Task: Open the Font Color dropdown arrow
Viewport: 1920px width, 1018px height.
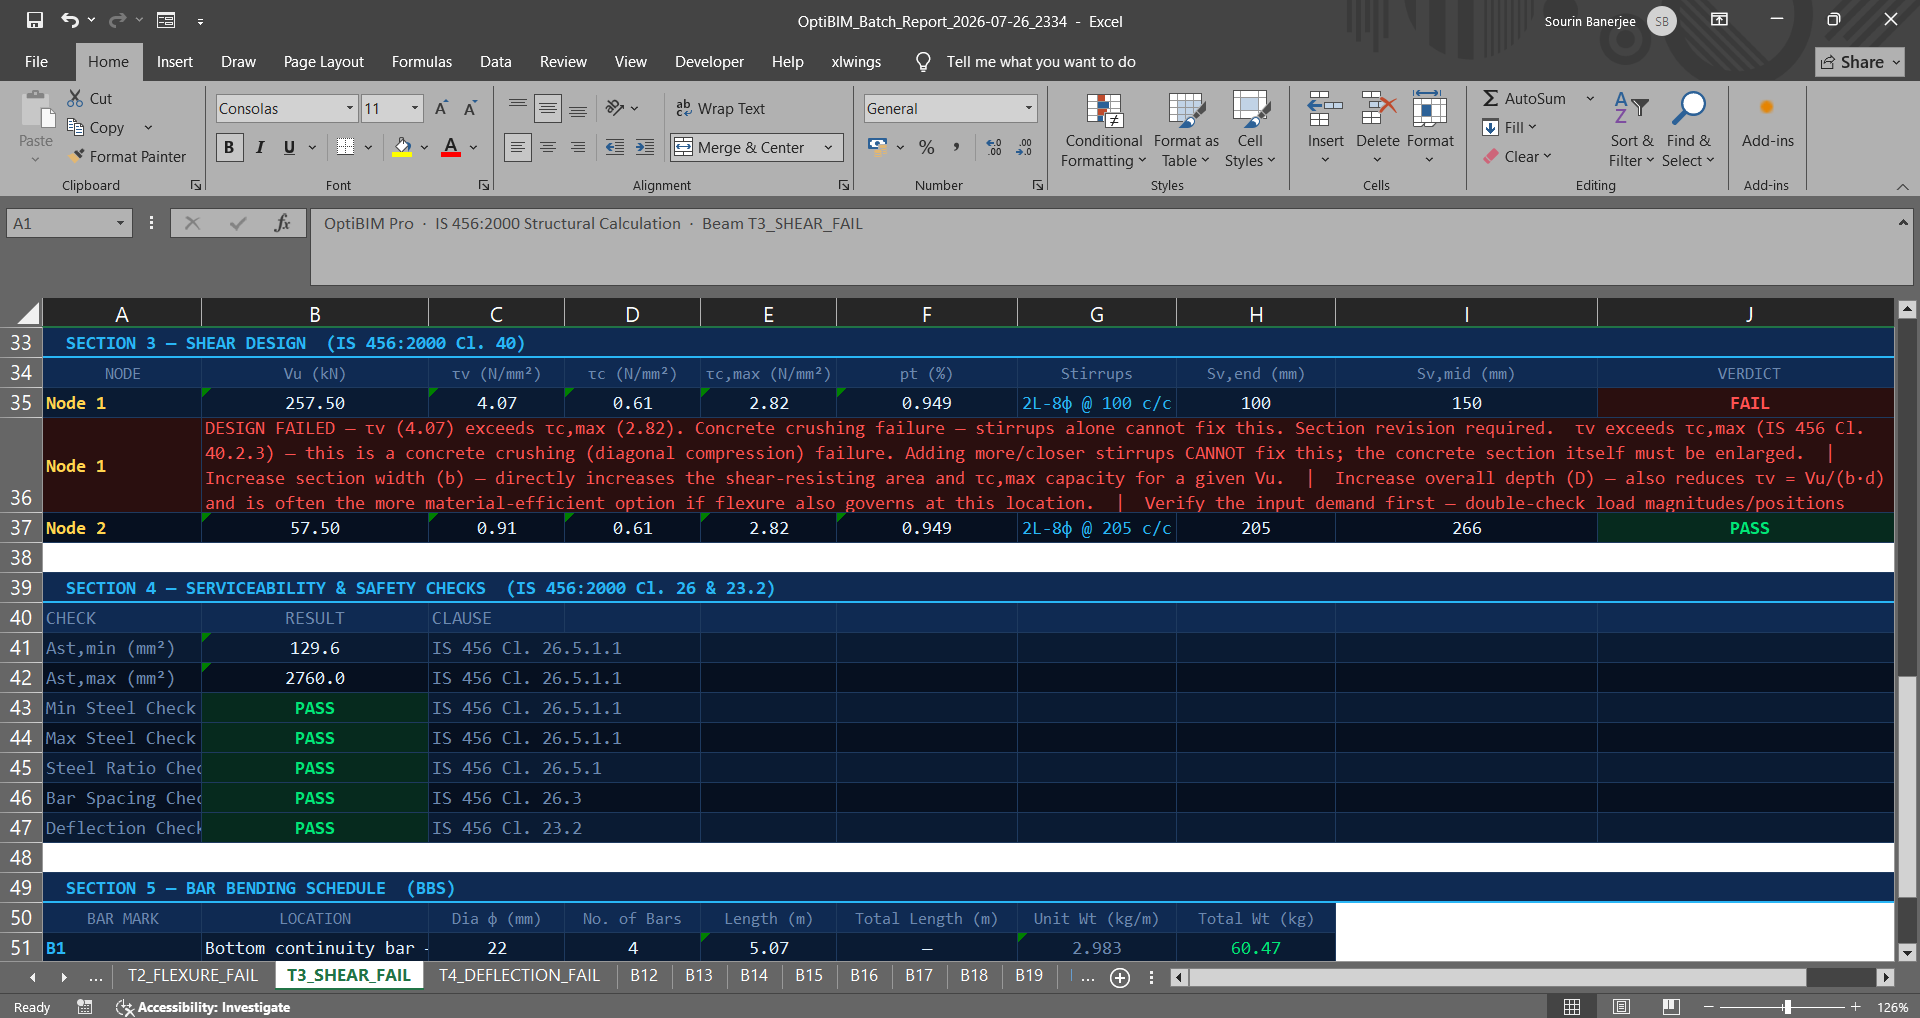Action: [x=473, y=147]
